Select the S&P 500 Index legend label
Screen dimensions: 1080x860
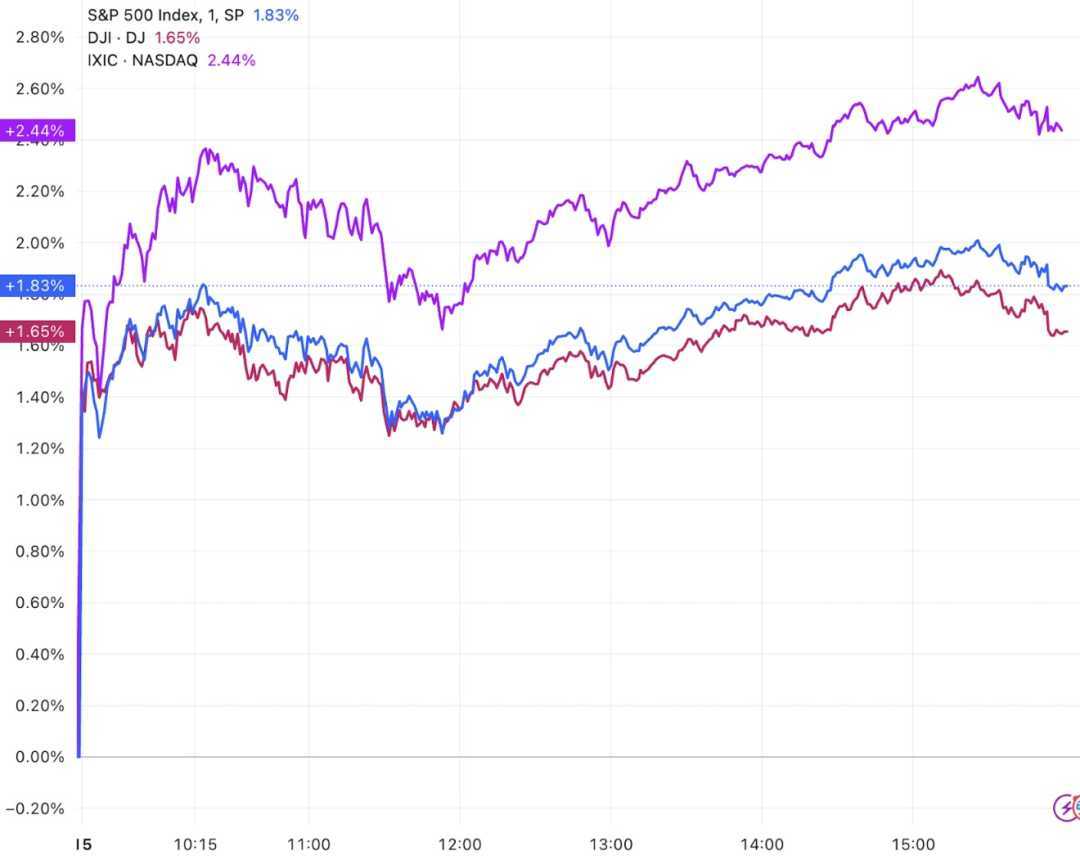coord(166,16)
